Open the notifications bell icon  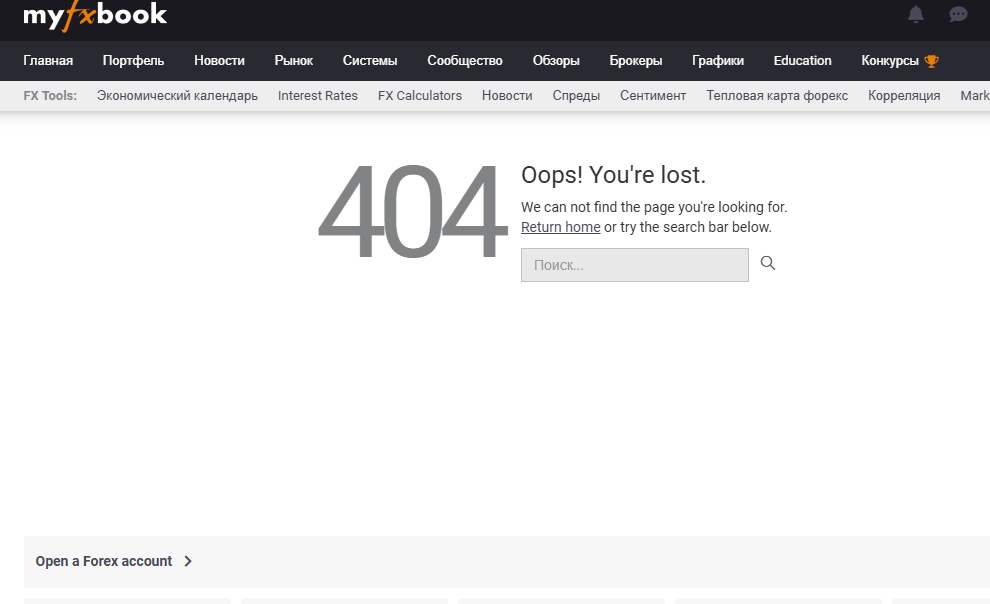915,14
